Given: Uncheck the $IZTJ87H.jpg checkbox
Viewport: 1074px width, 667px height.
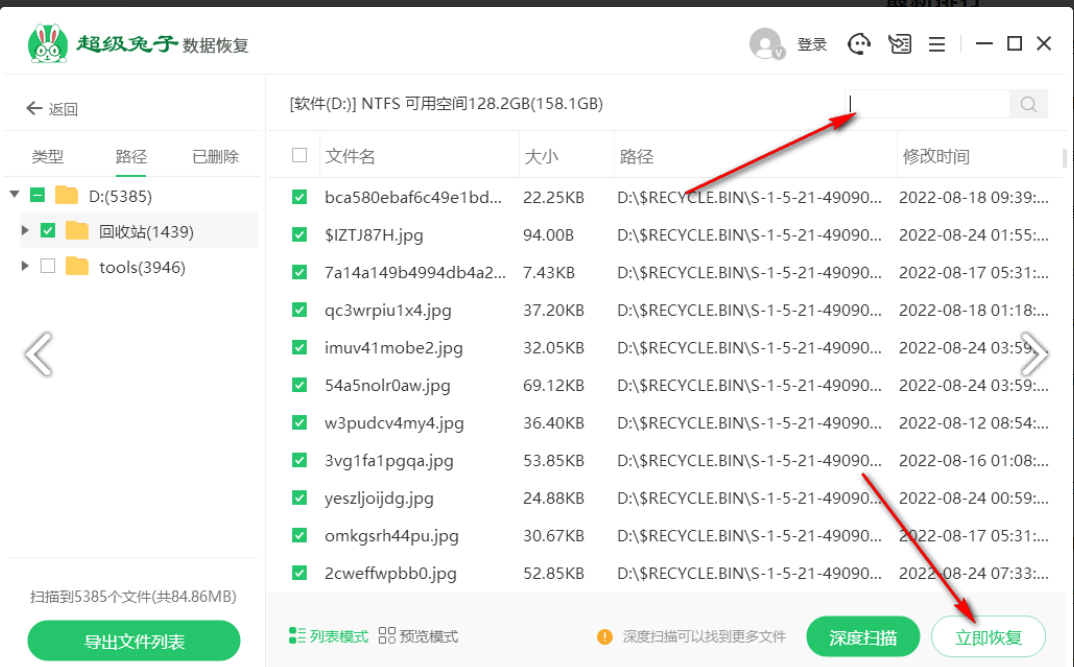Looking at the screenshot, I should tap(299, 235).
